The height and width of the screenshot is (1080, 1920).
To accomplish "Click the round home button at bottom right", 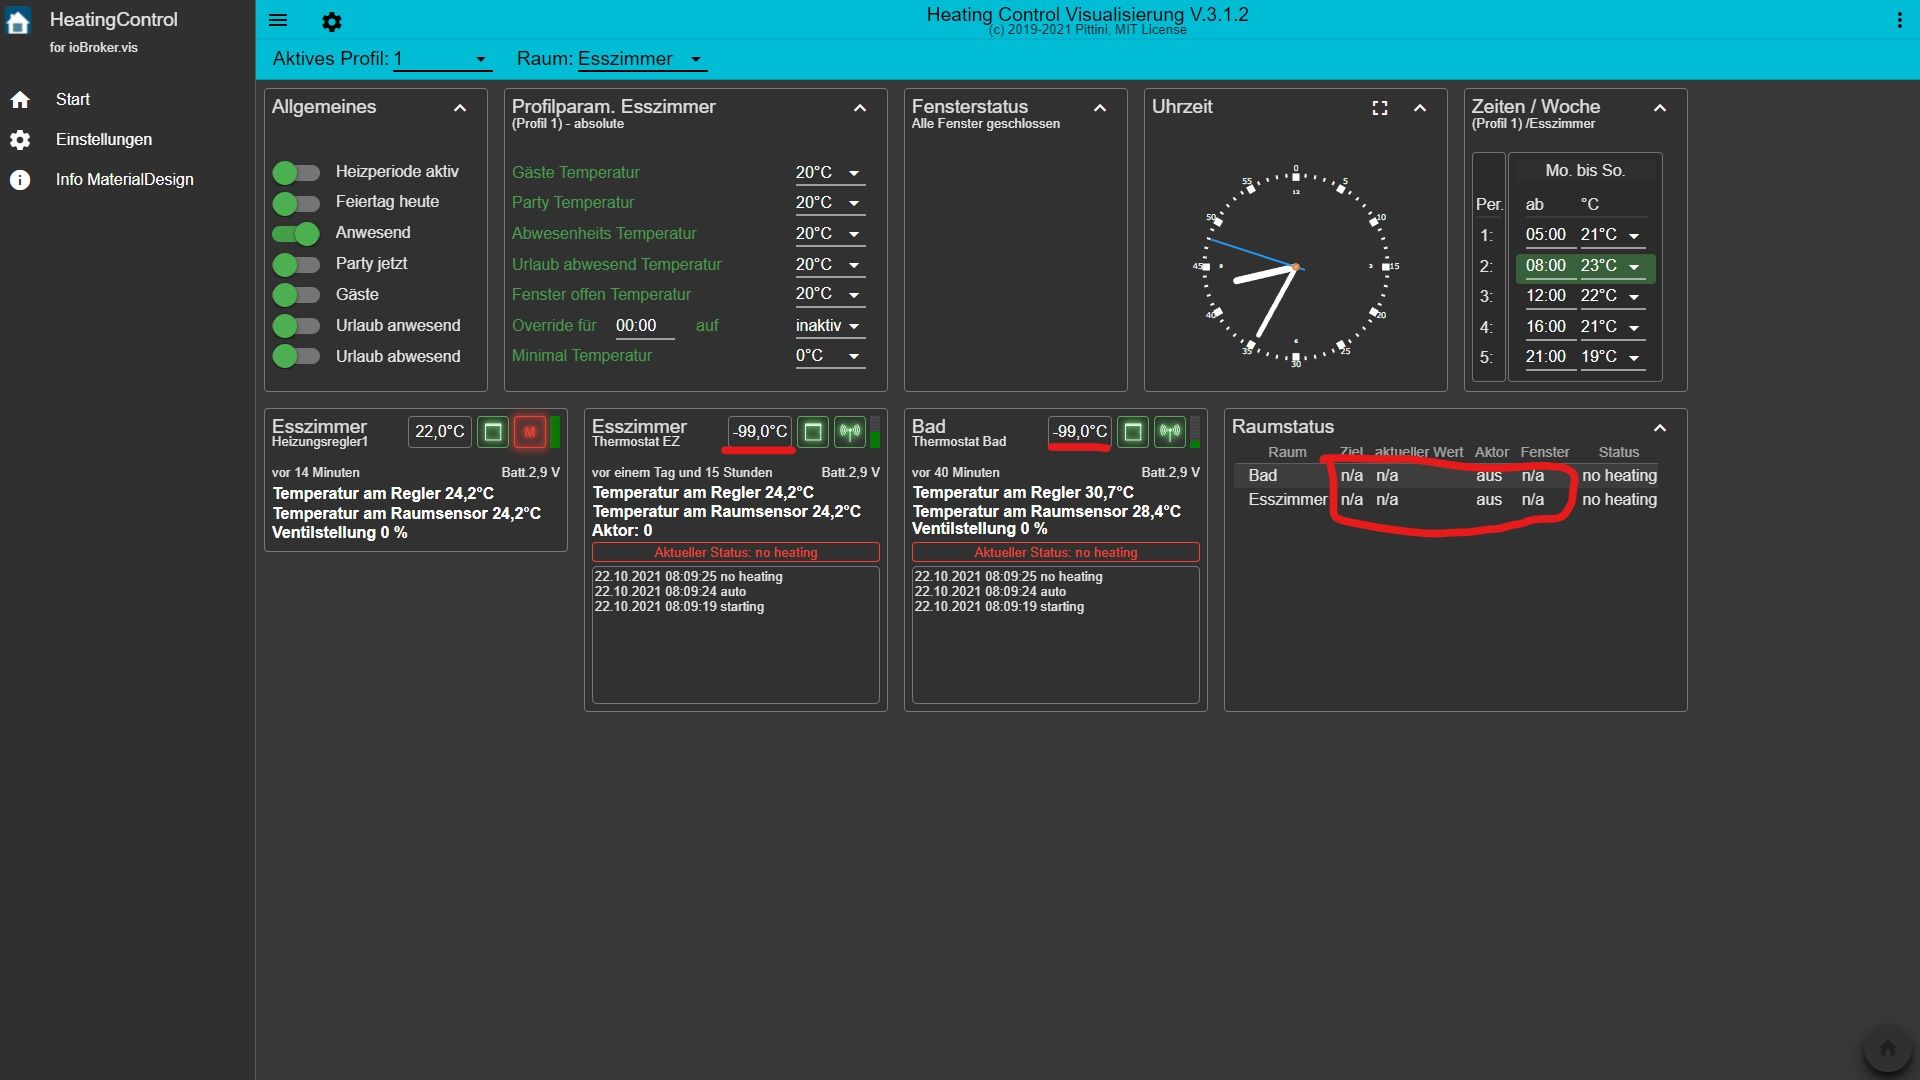I will coord(1887,1048).
